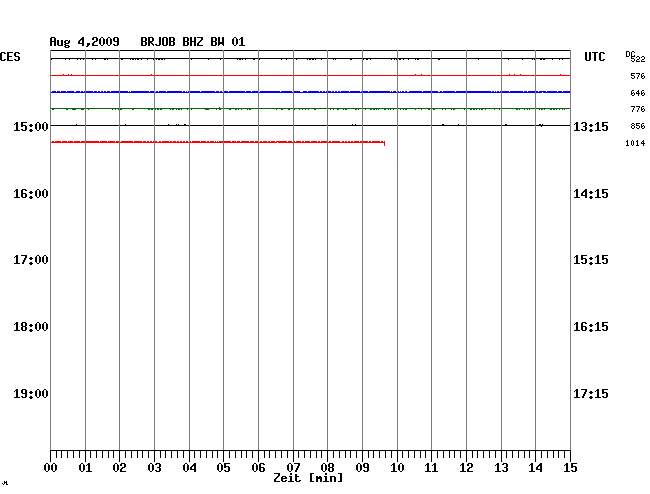
Task: Click the '04' minute tick label
Action: tap(189, 468)
